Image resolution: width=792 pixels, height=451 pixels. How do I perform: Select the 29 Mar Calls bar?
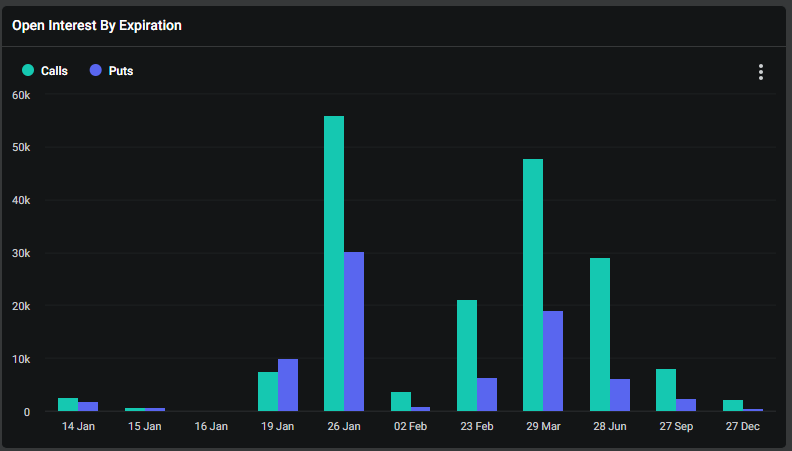point(533,285)
